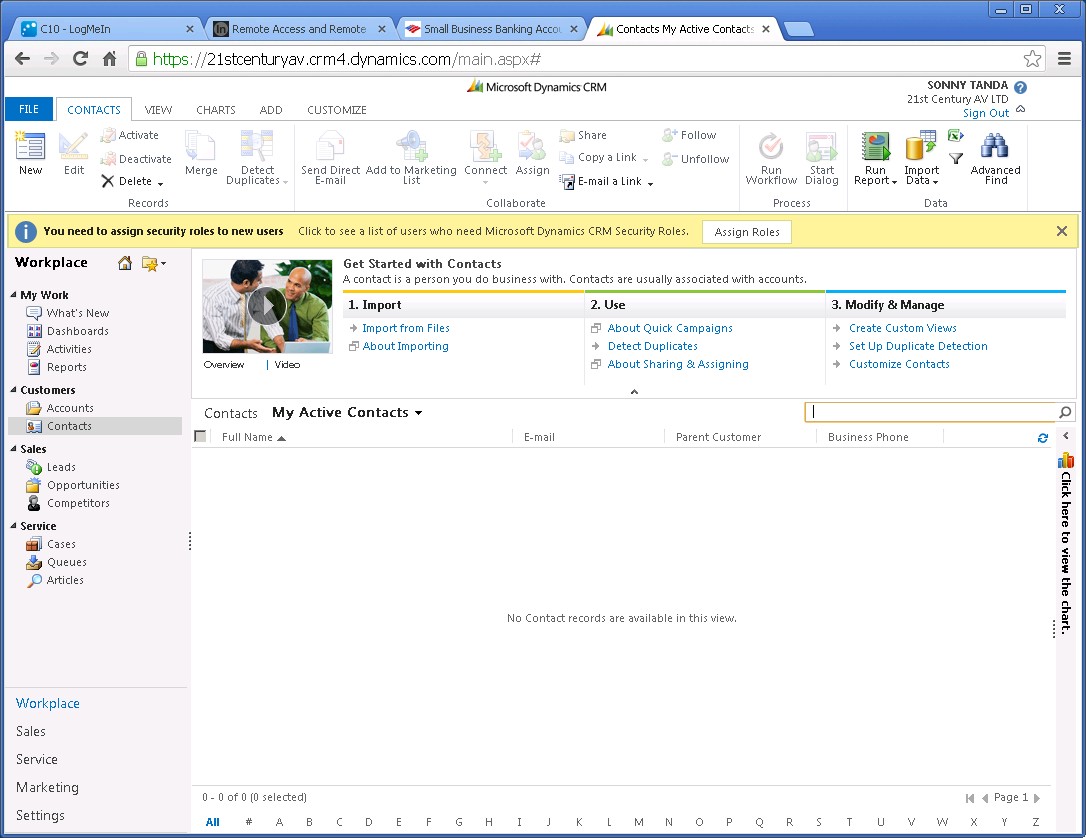Select Opportunities in the Sales navigation
The height and width of the screenshot is (838, 1086).
point(83,485)
